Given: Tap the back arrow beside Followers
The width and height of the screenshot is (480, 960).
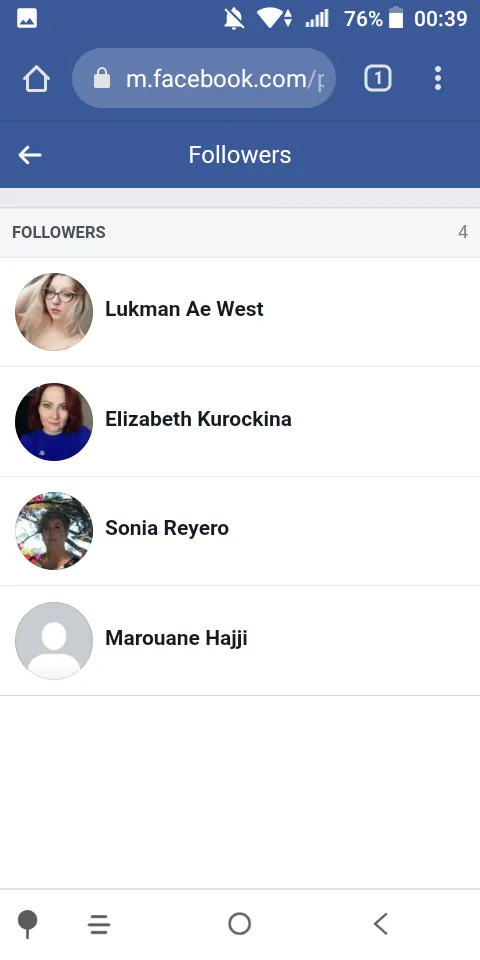Looking at the screenshot, I should tap(29, 155).
